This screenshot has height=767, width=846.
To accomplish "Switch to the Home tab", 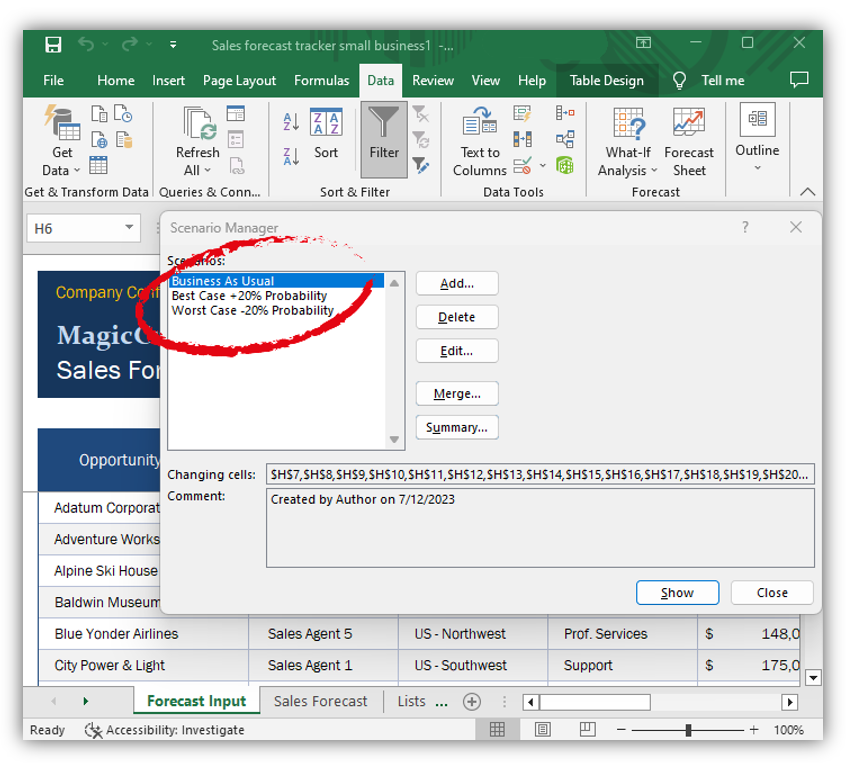I will [115, 80].
